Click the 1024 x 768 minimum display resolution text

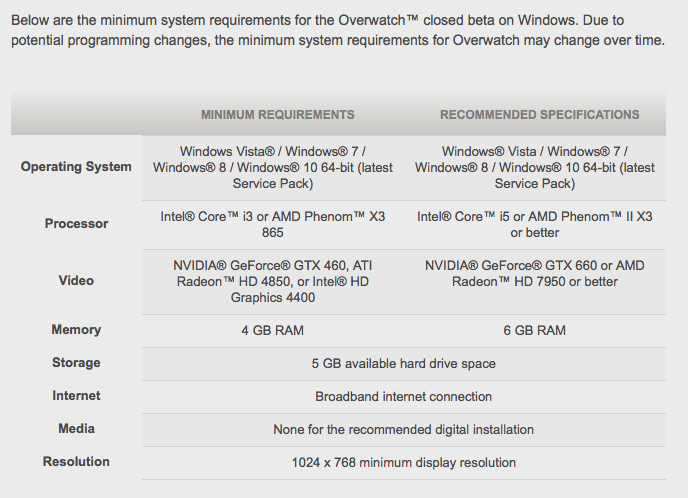coord(404,462)
